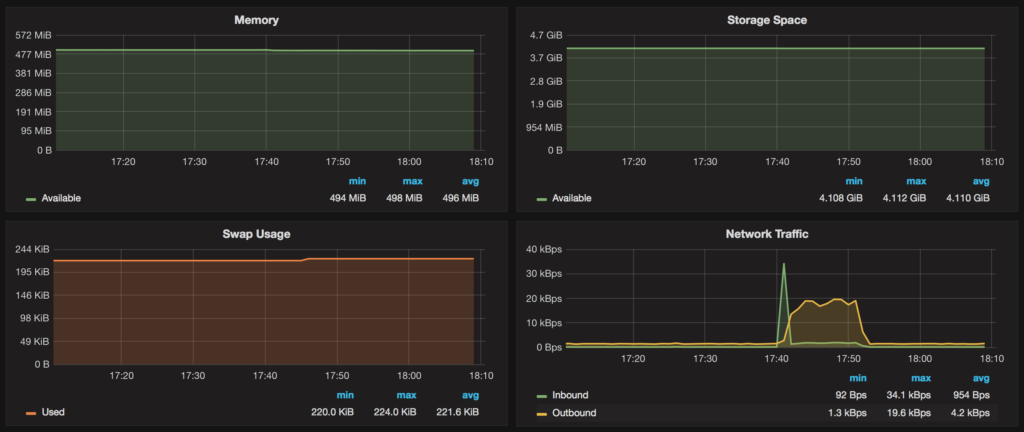Open the Swap Usage panel title menu
The height and width of the screenshot is (432, 1024).
(x=256, y=234)
